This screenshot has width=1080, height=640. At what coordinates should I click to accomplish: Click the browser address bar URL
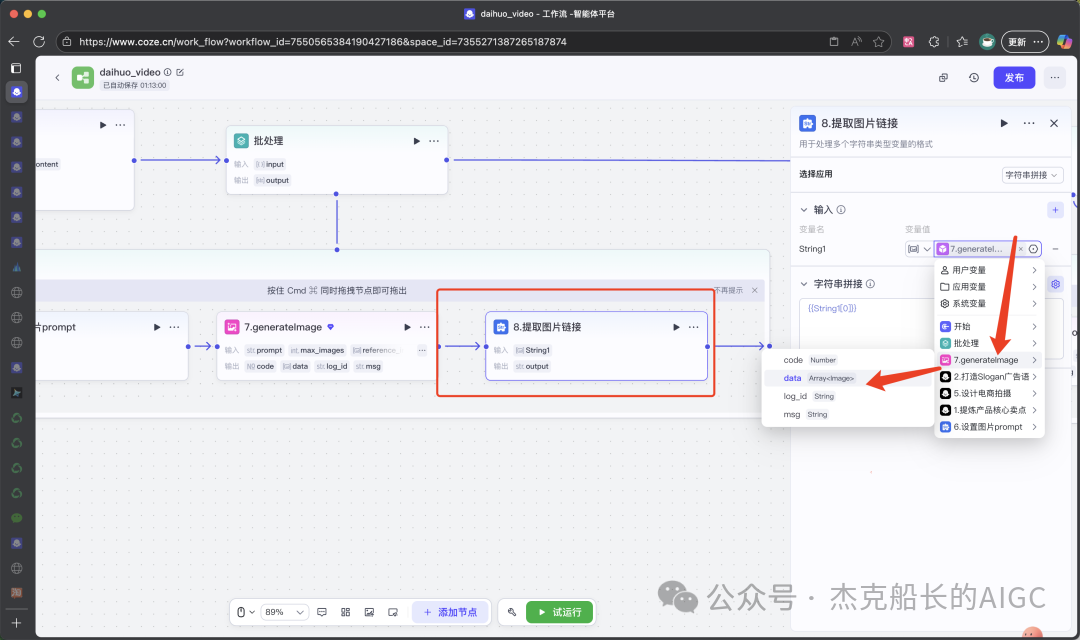pyautogui.click(x=322, y=41)
